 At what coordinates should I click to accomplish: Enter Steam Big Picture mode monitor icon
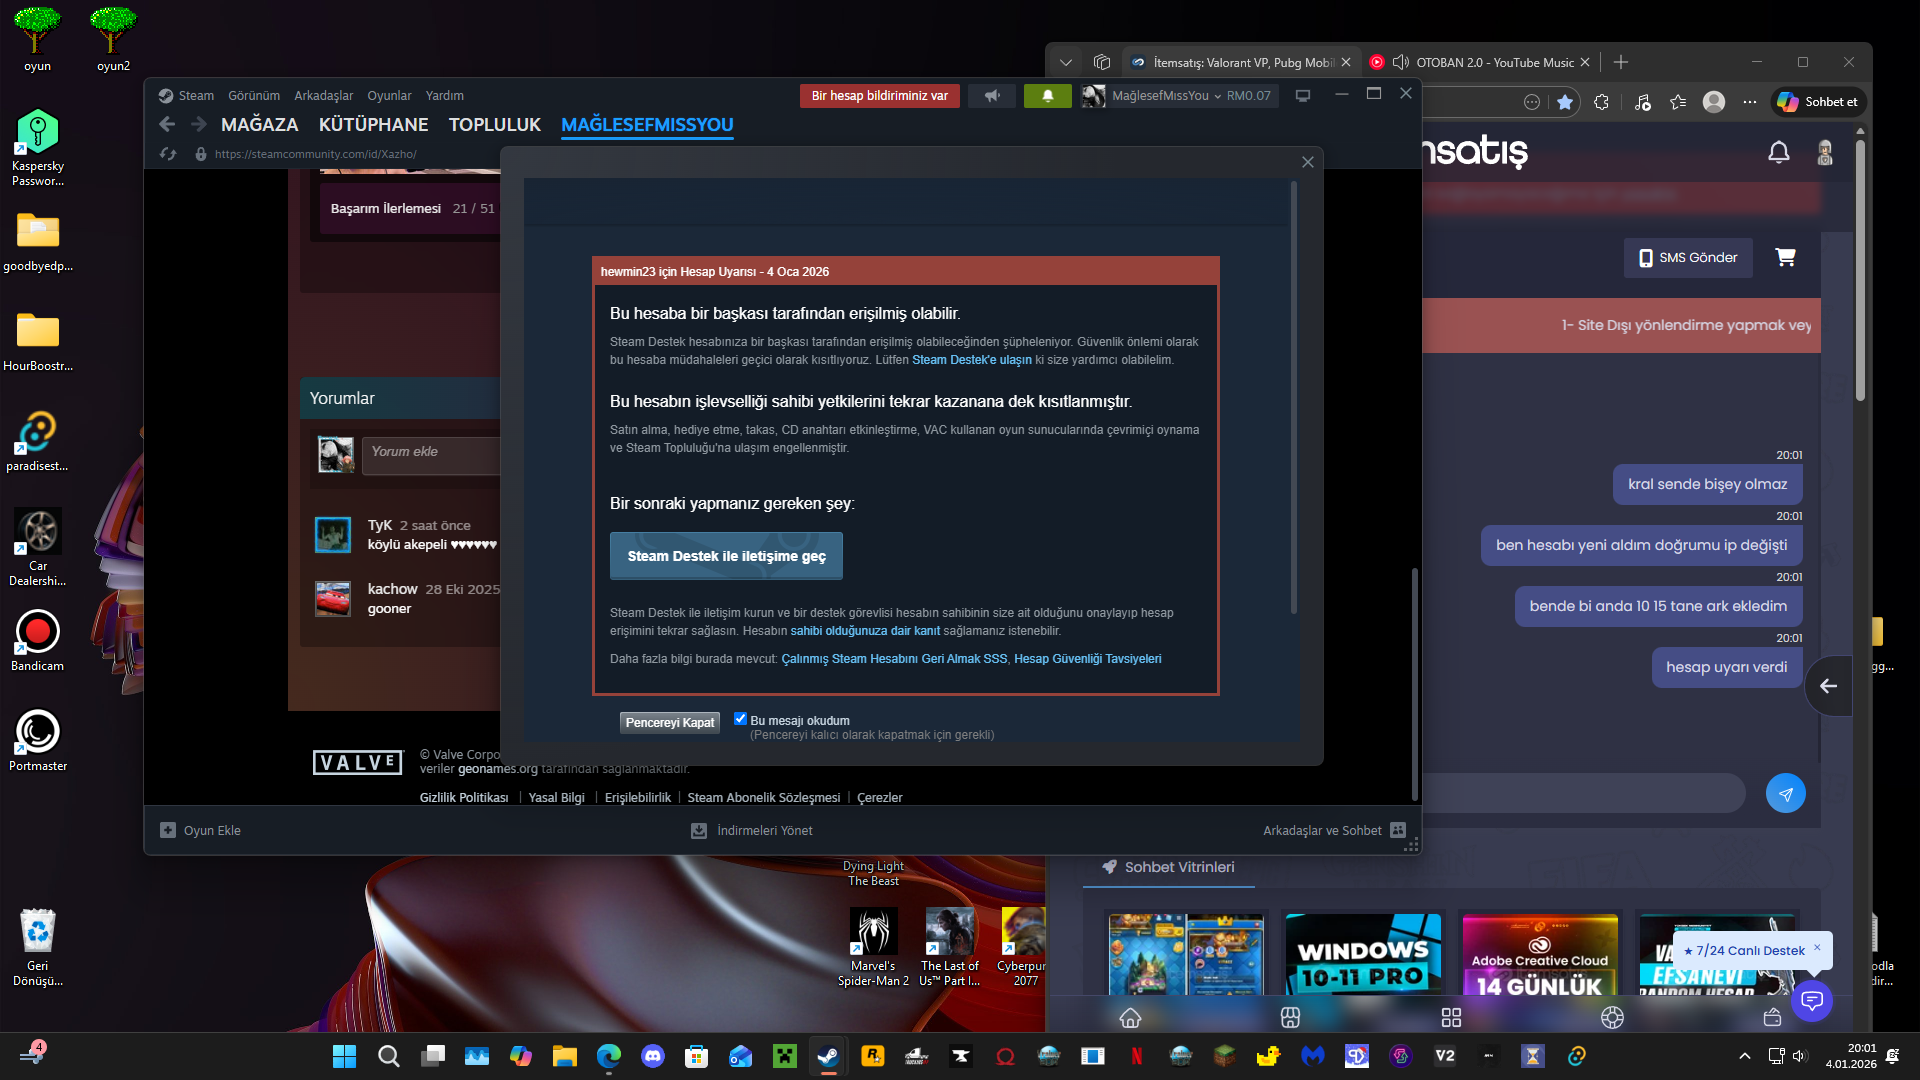(1303, 96)
